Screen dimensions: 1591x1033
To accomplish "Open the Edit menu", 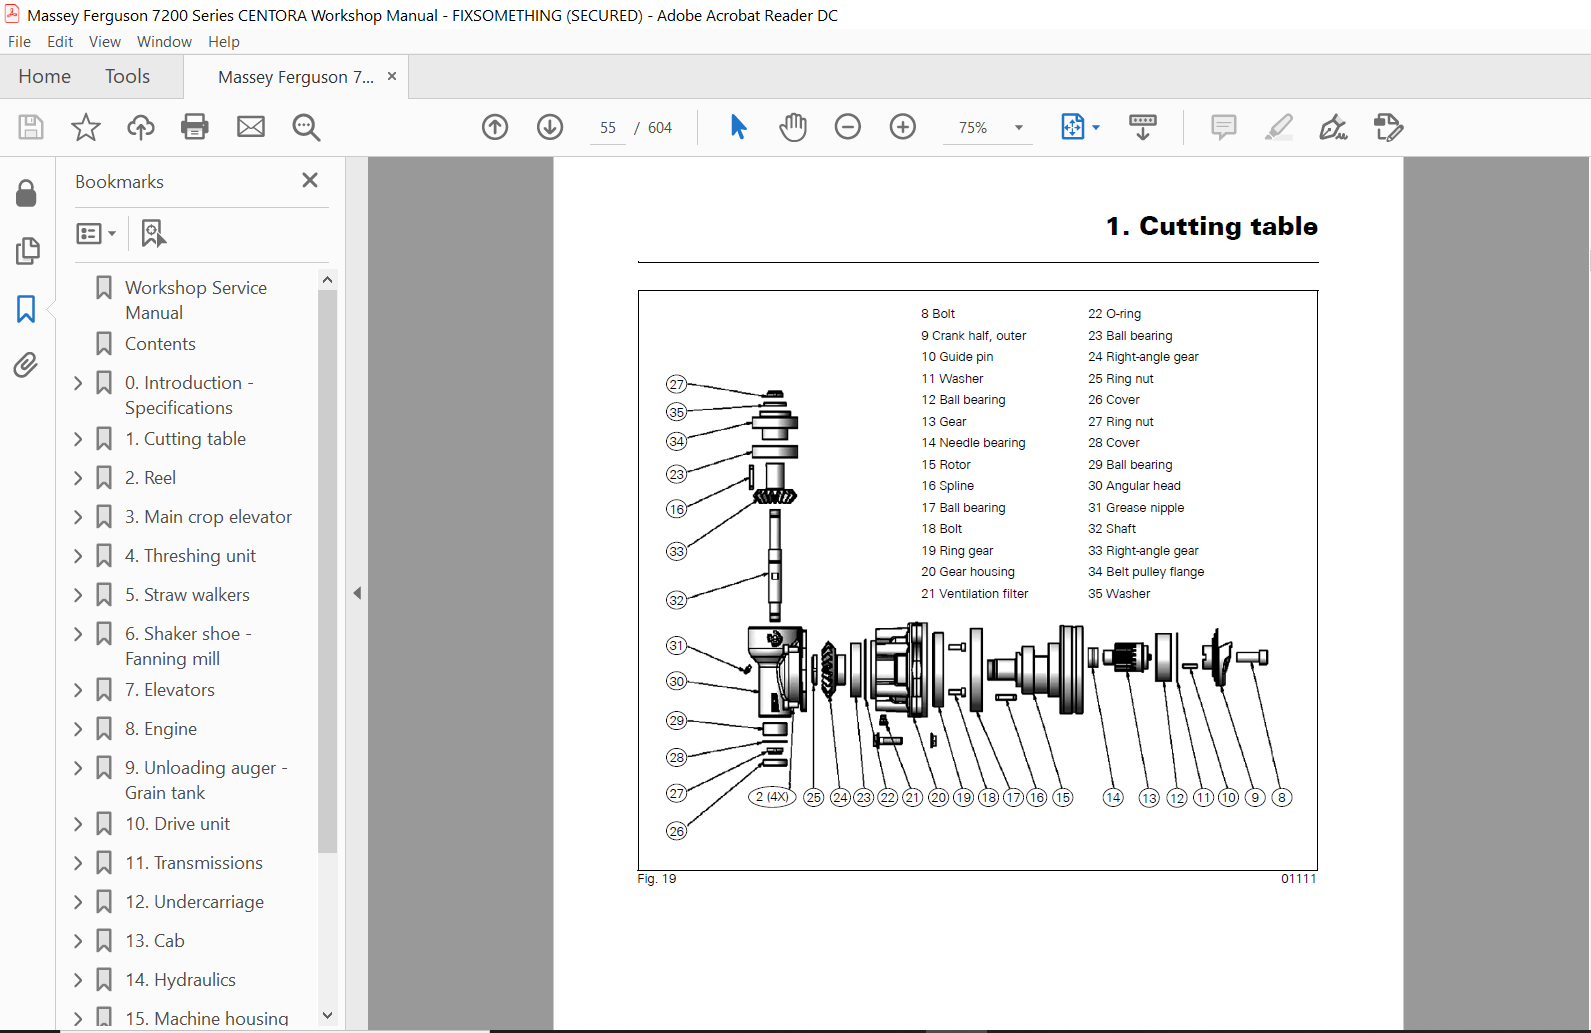I will click(x=60, y=42).
